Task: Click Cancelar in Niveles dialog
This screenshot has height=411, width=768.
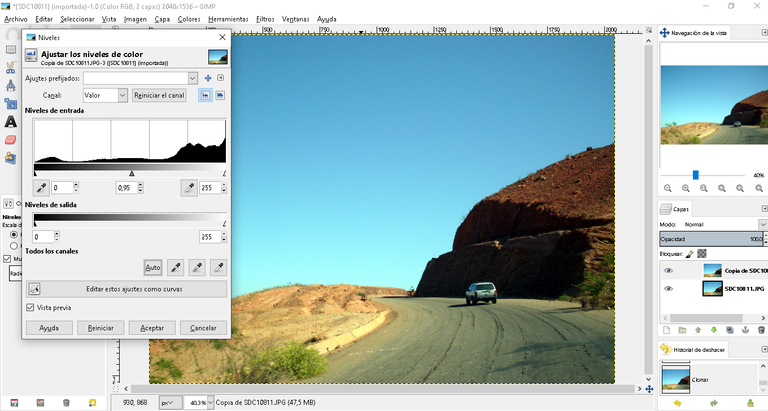Action: [x=203, y=328]
